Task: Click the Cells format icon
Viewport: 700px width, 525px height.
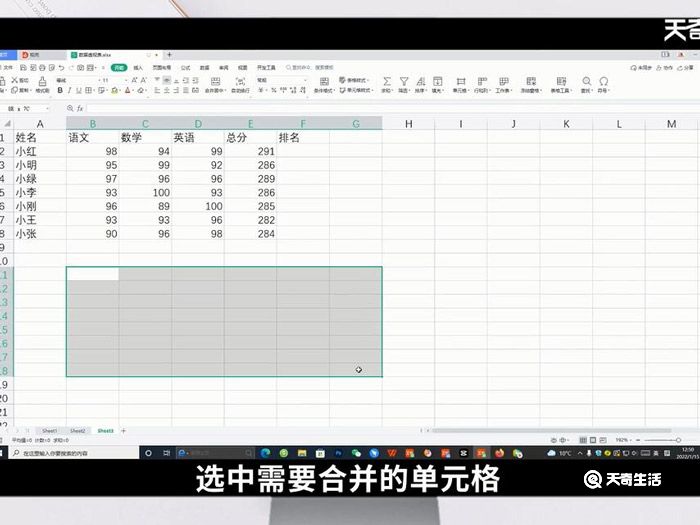Action: tap(461, 81)
